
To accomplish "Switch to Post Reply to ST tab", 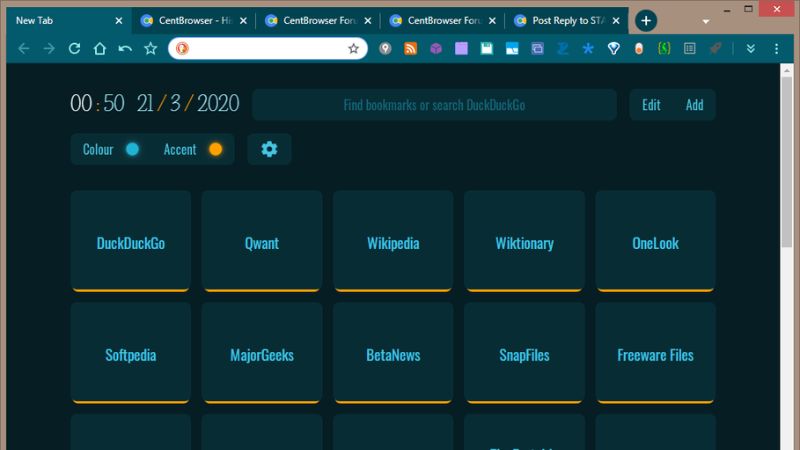I will pos(567,21).
